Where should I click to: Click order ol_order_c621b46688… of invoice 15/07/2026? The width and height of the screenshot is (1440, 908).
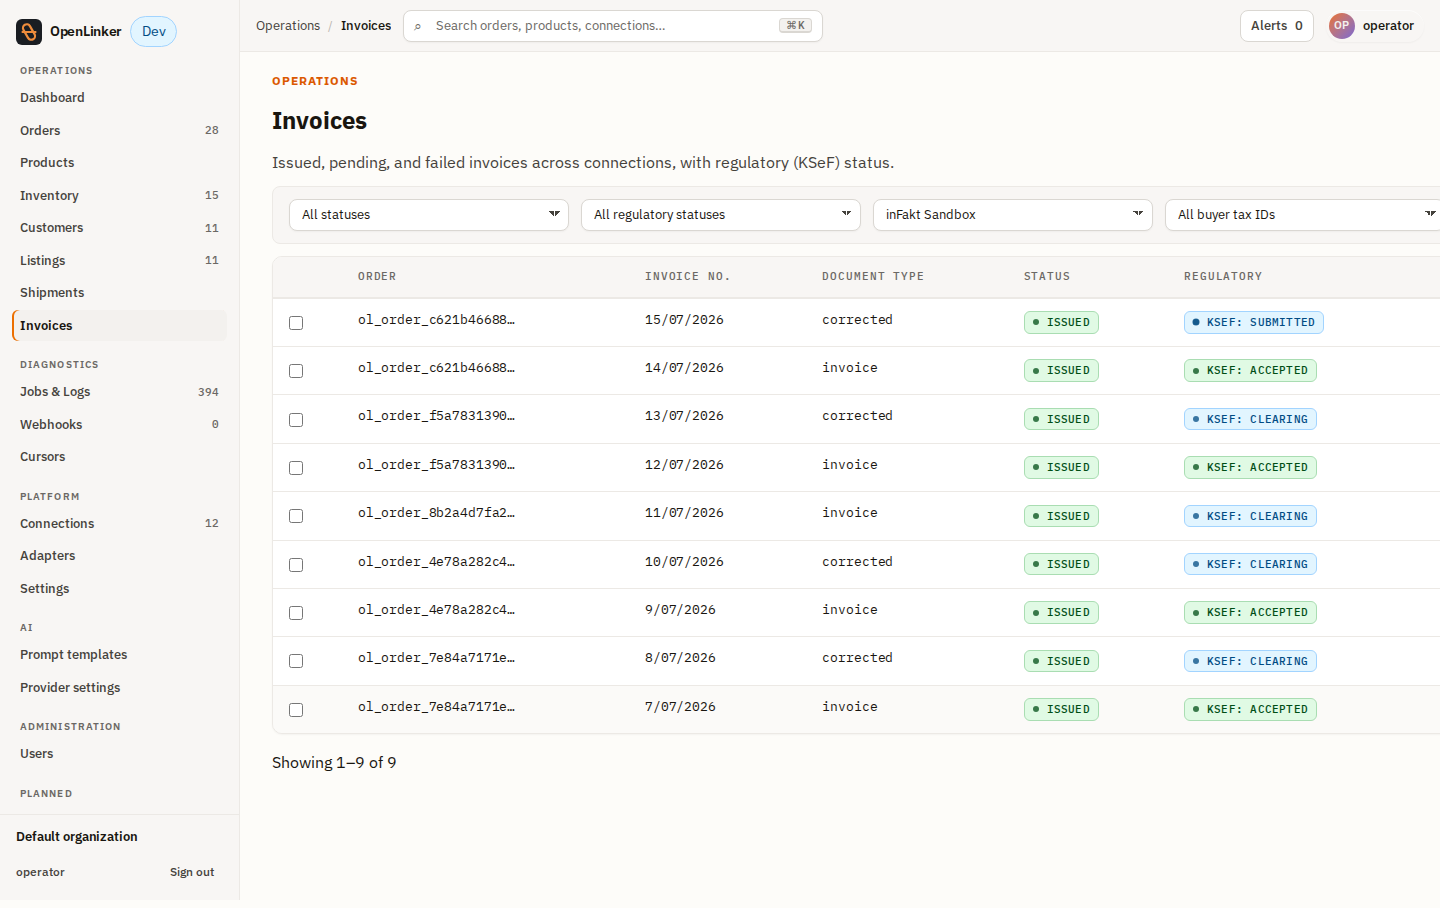[436, 320]
